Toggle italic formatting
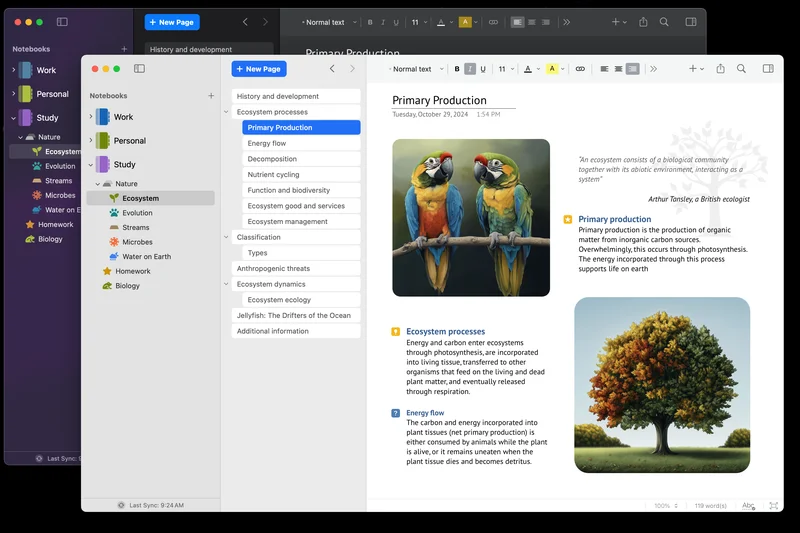The height and width of the screenshot is (533, 800). pyautogui.click(x=470, y=69)
